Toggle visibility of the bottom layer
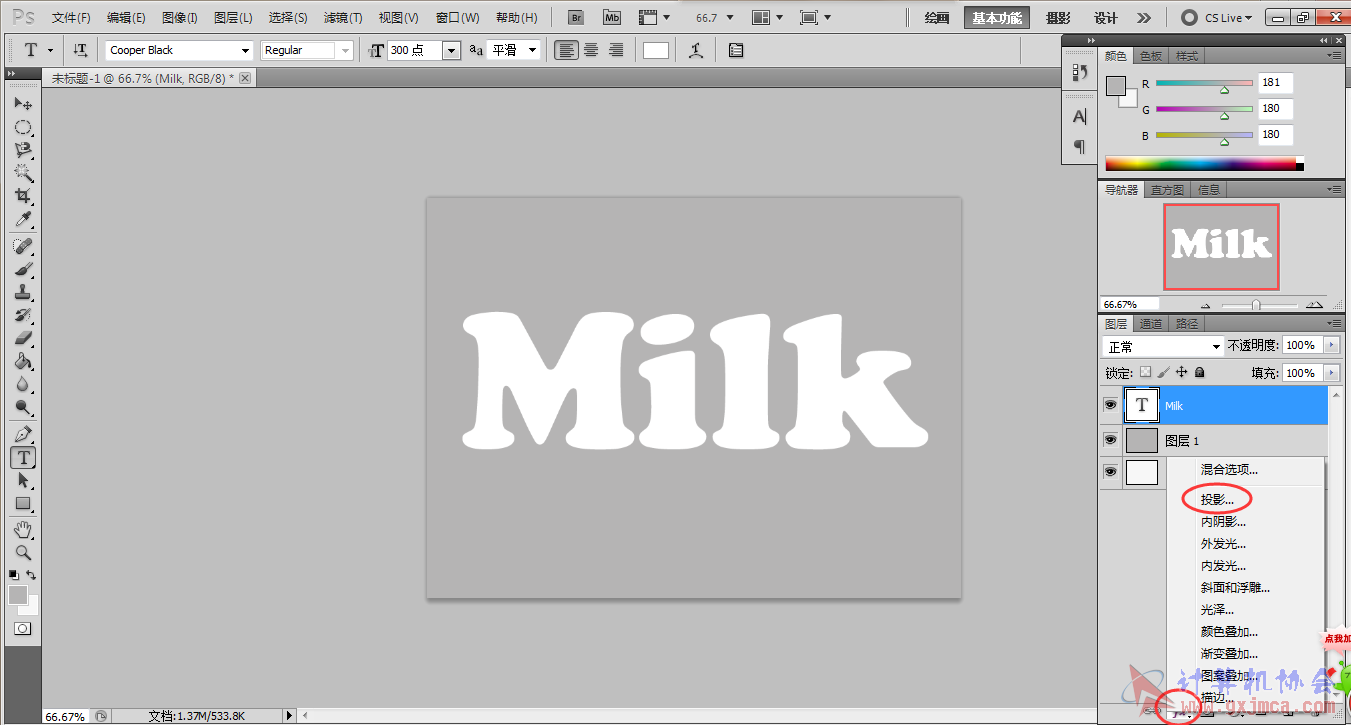Screen dimensions: 1351x725 click(x=1110, y=472)
